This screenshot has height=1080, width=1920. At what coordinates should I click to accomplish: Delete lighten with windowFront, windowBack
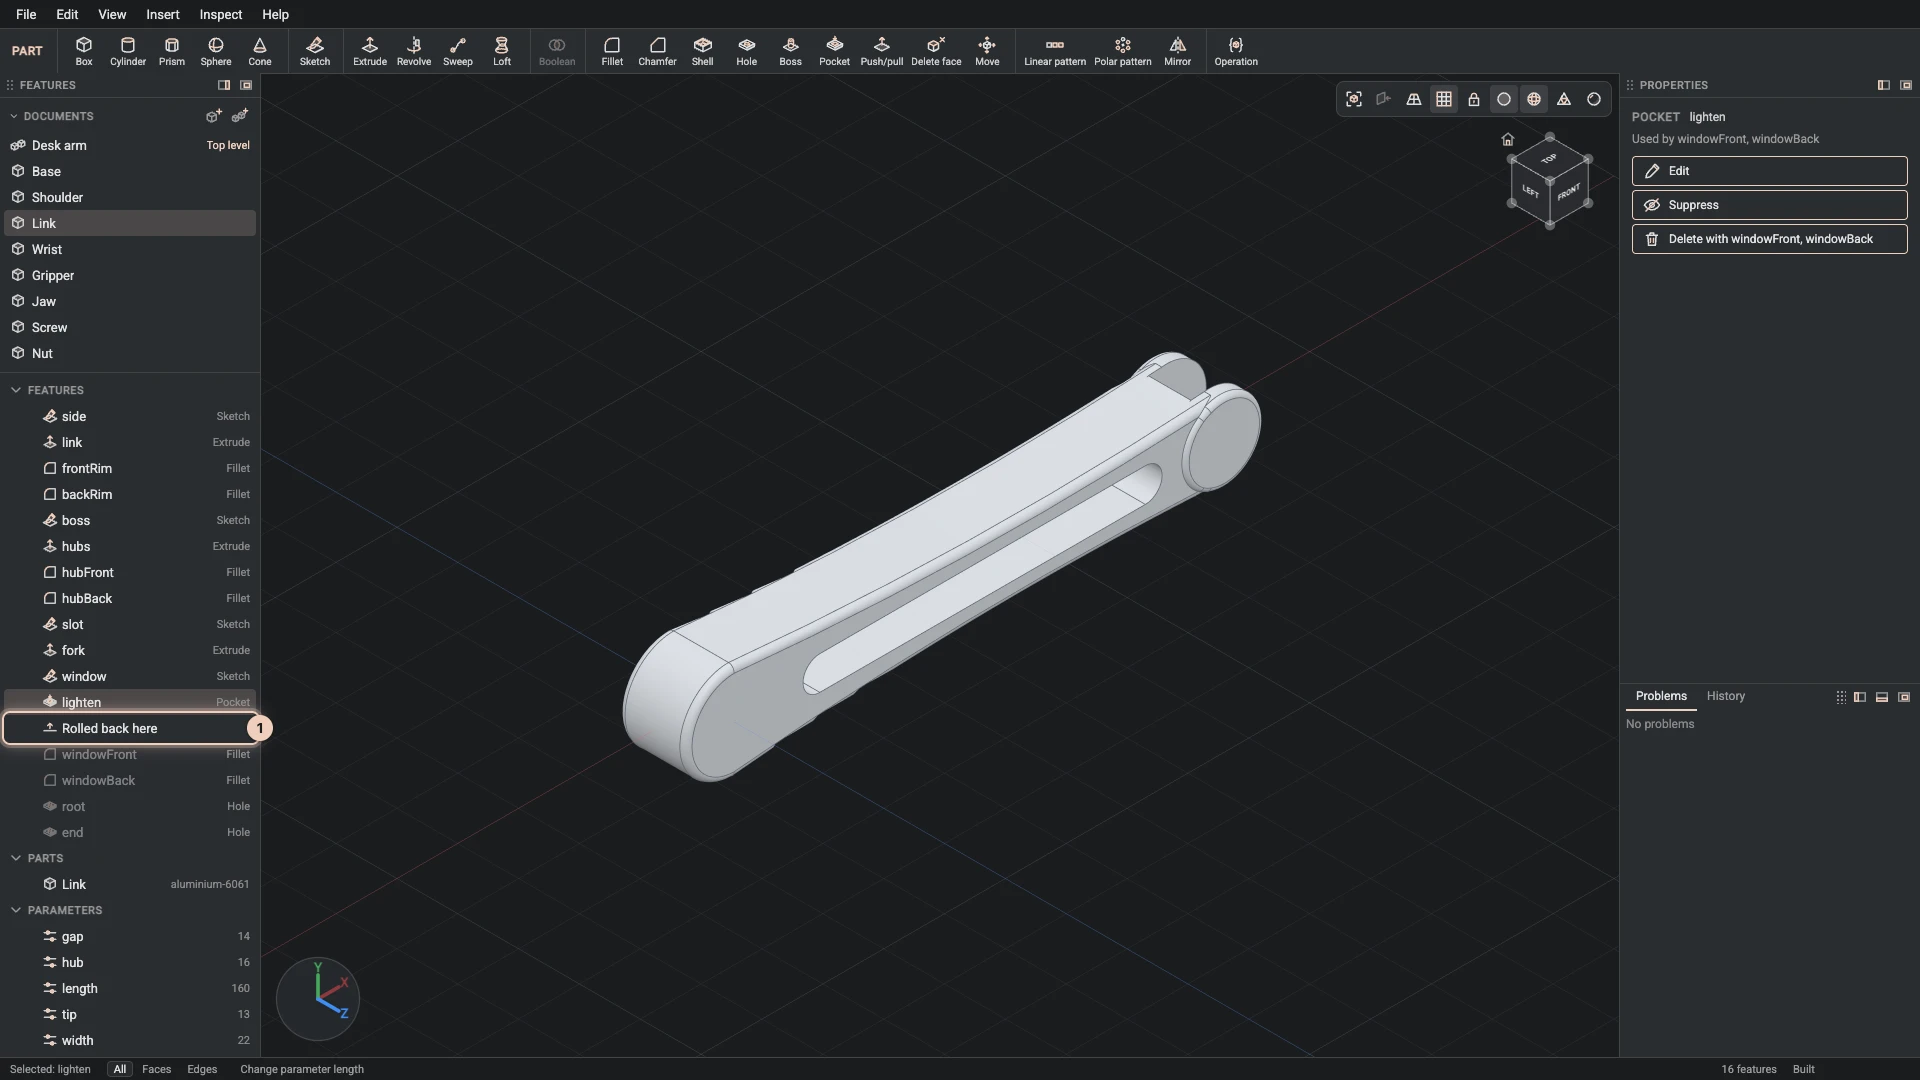(1769, 239)
